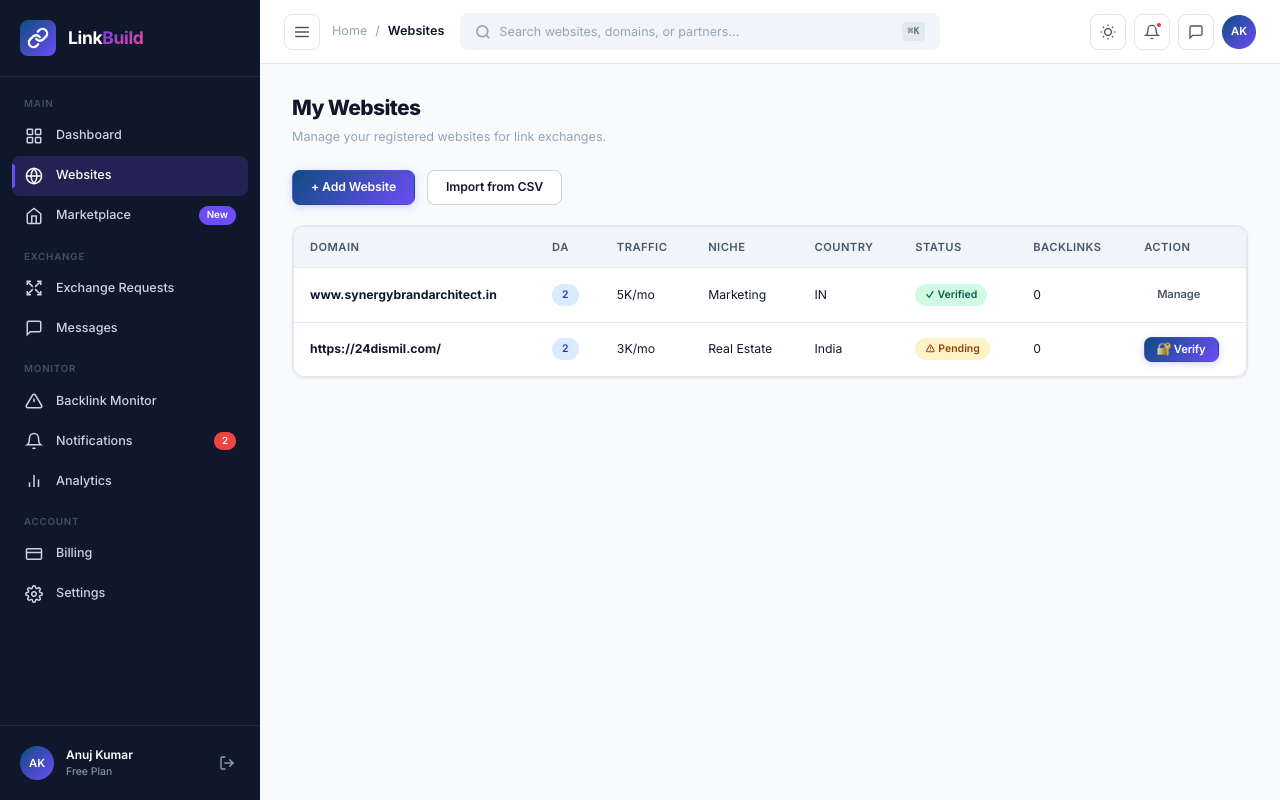Click the AK avatar in sidebar footer
The height and width of the screenshot is (800, 1280).
[x=37, y=763]
